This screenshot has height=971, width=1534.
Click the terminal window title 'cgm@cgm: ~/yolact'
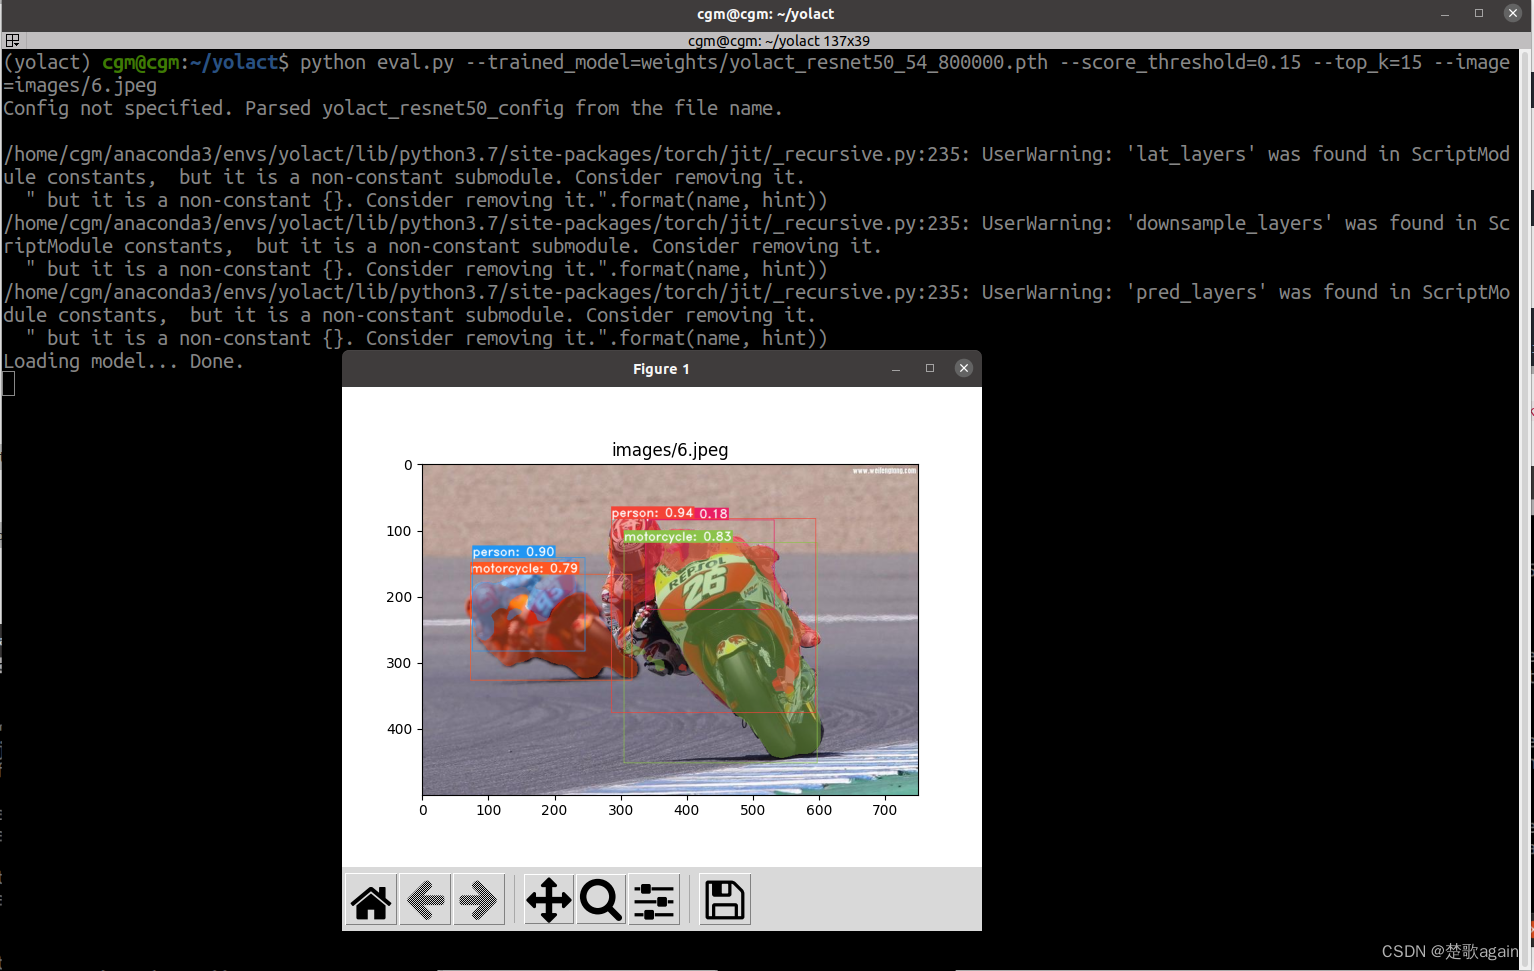766,14
